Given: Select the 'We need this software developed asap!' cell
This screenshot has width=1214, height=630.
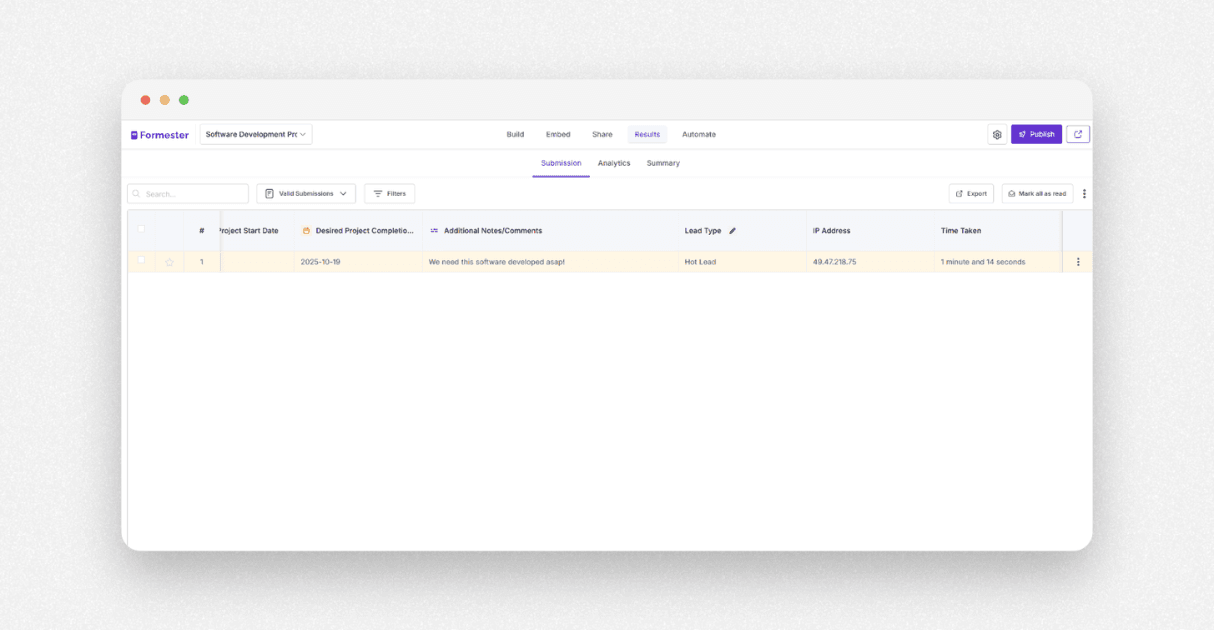Looking at the screenshot, I should (550, 262).
